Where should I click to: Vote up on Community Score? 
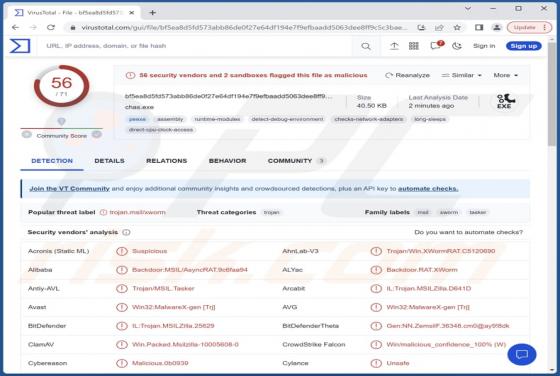pos(97,135)
